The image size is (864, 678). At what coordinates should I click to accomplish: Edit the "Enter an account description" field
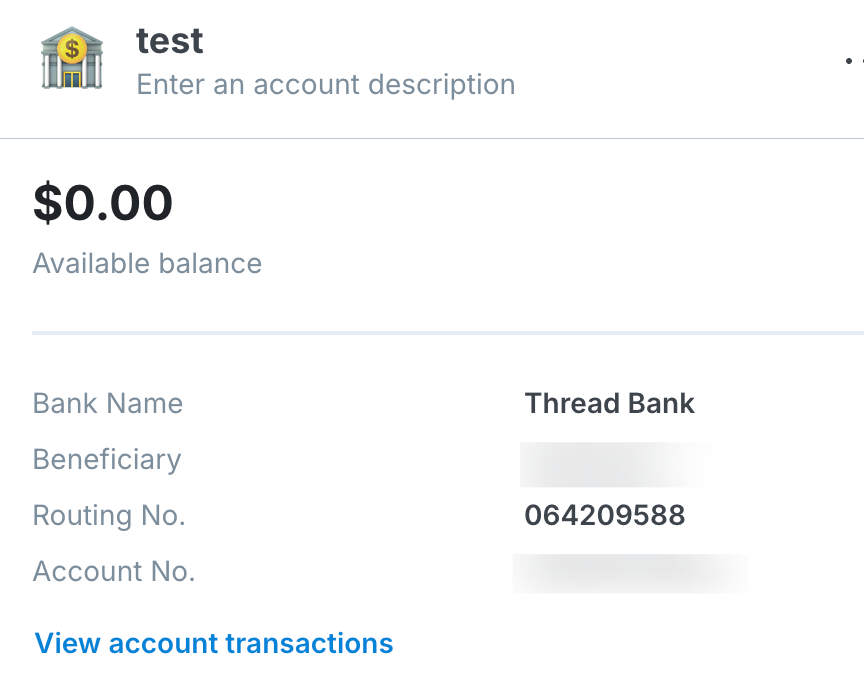pyautogui.click(x=325, y=85)
